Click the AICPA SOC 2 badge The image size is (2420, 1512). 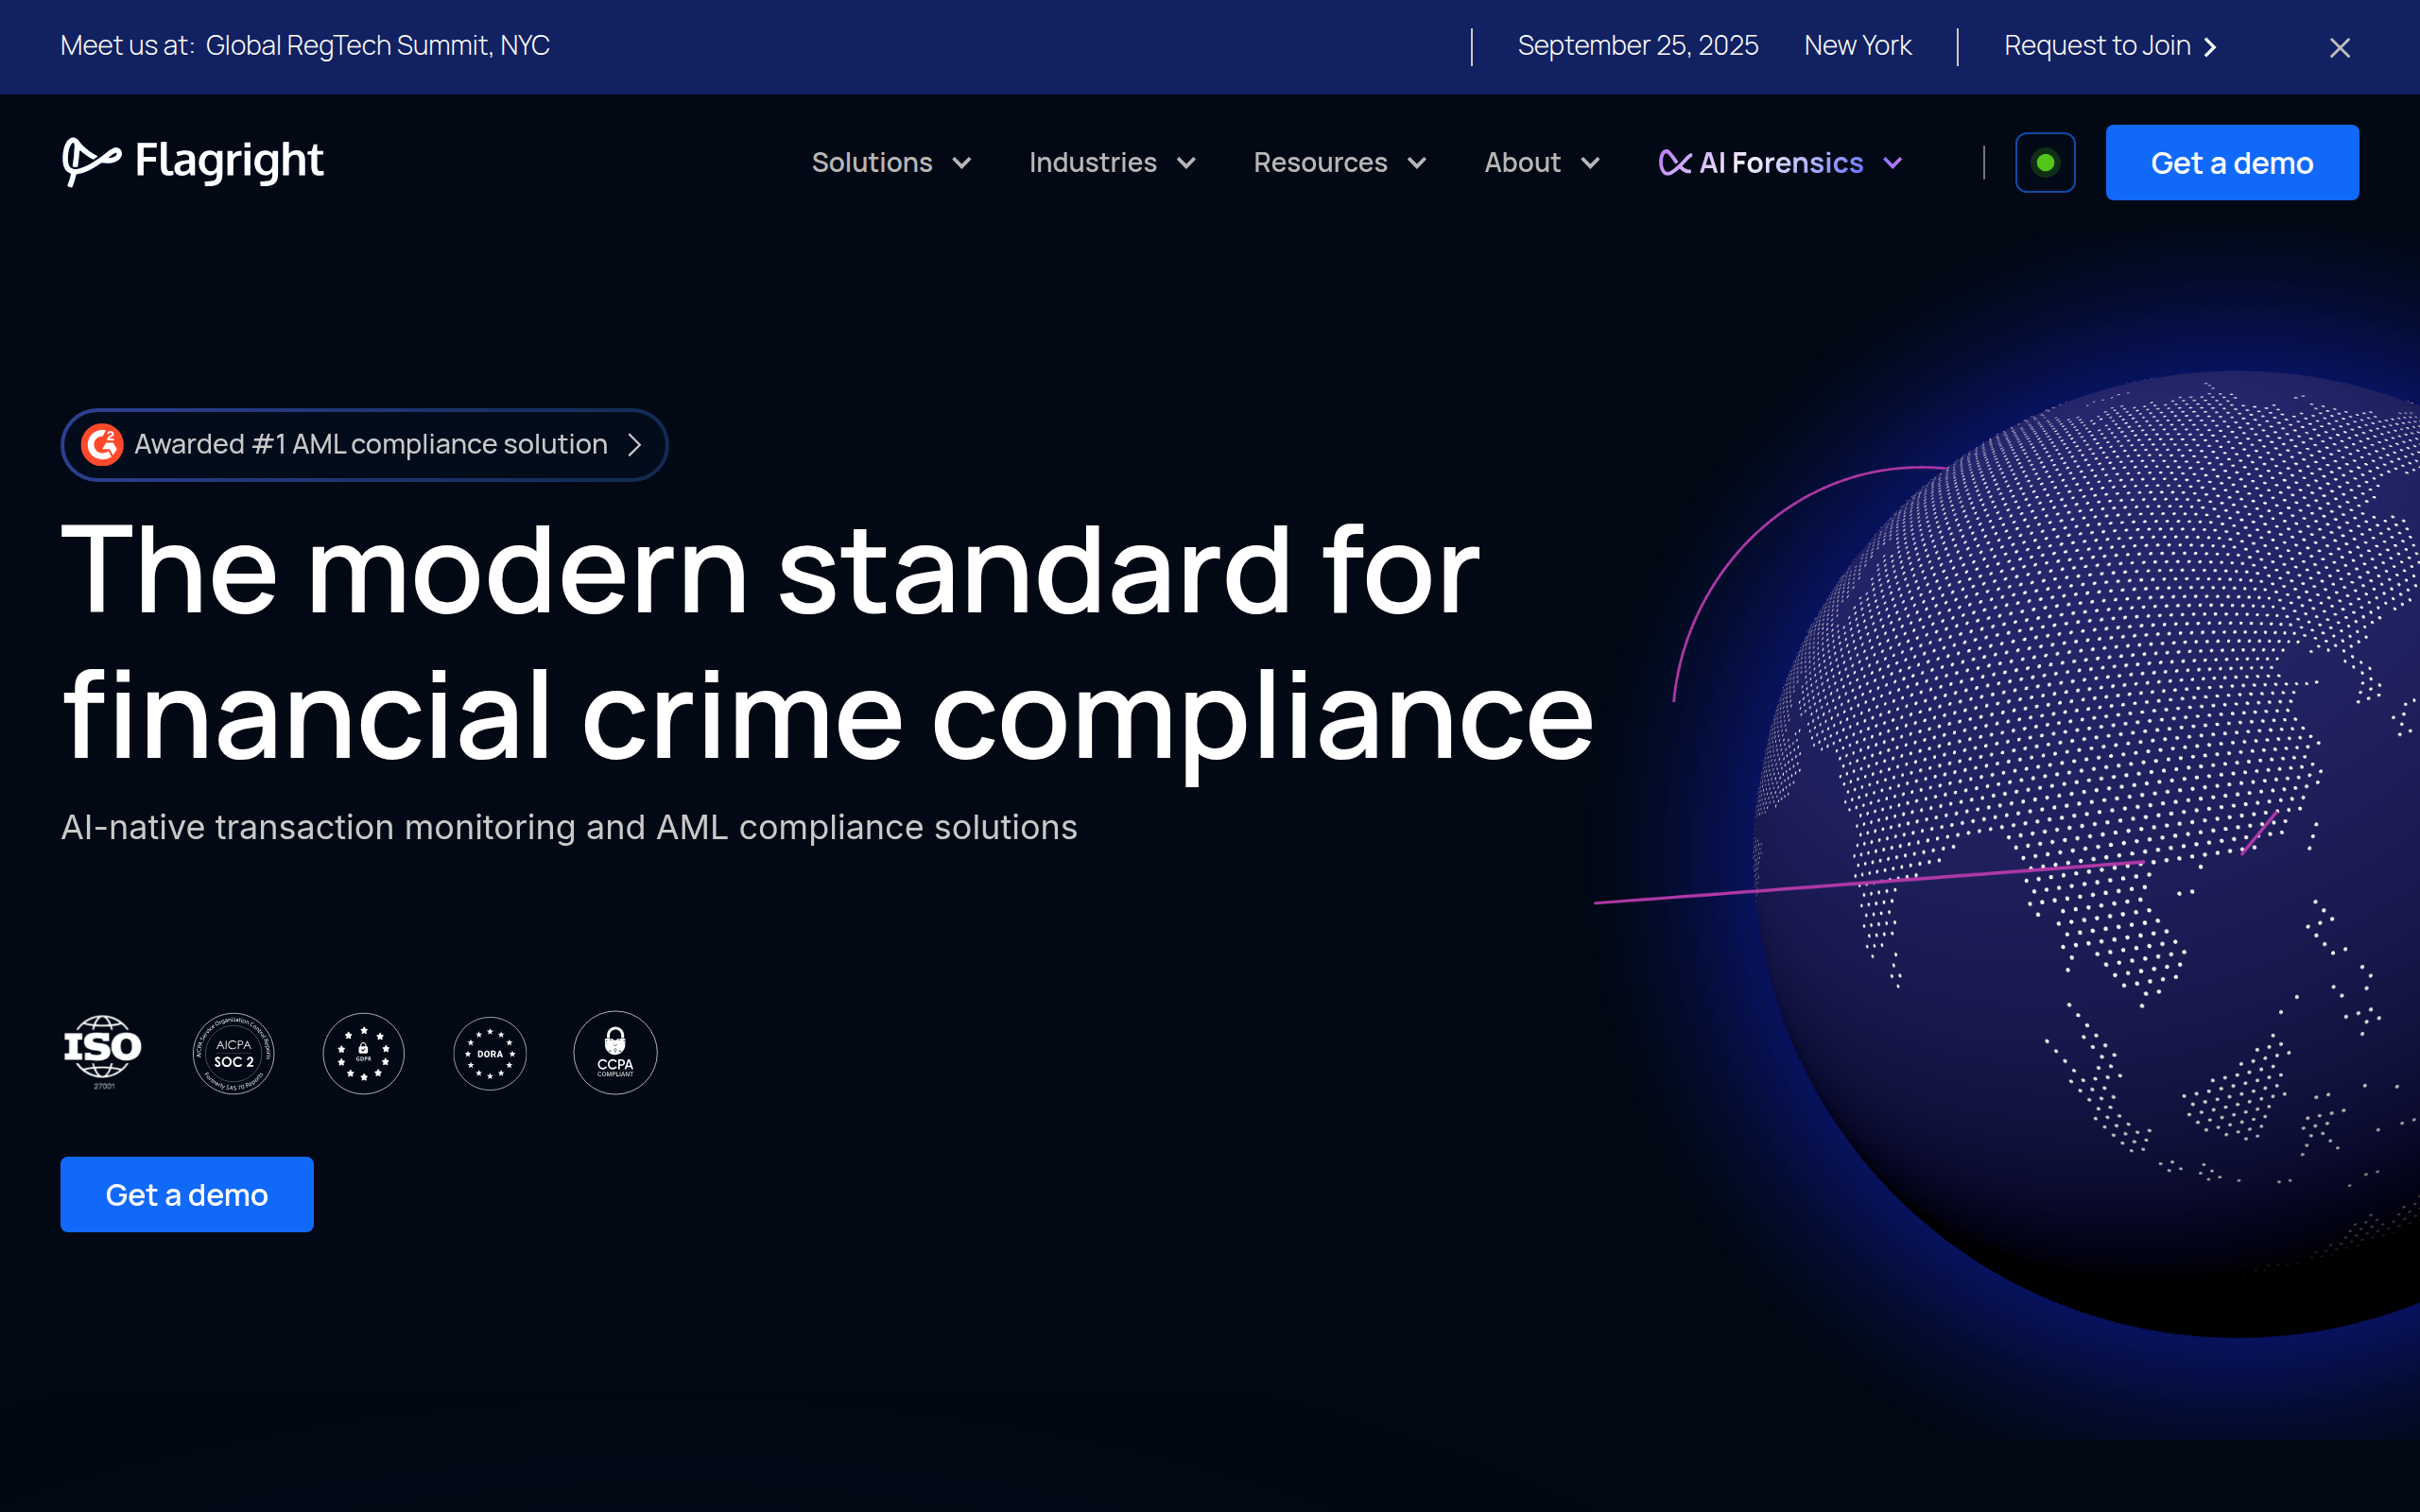click(x=233, y=1053)
